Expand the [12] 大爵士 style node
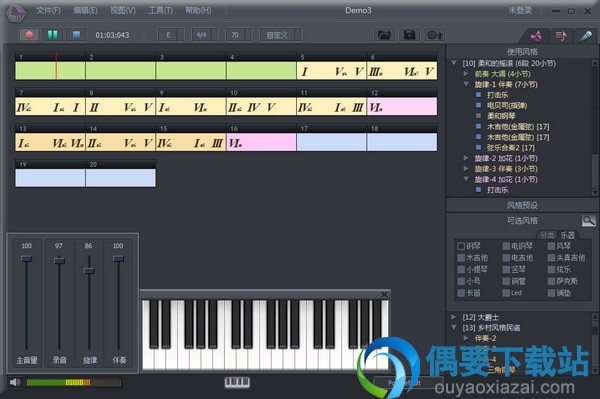 453,317
